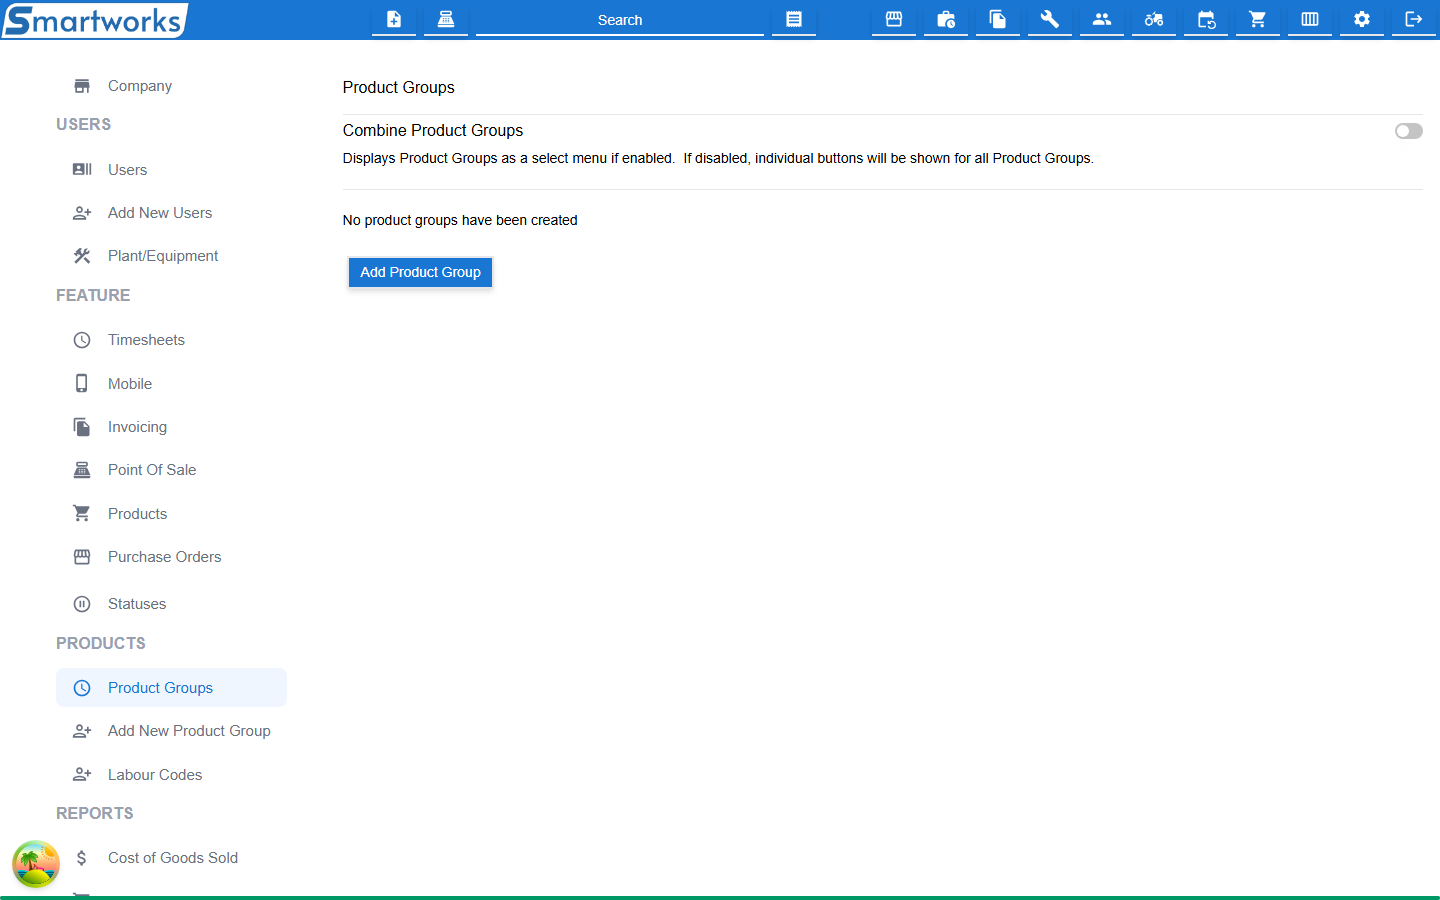Click the Search field in top bar

coord(620,20)
